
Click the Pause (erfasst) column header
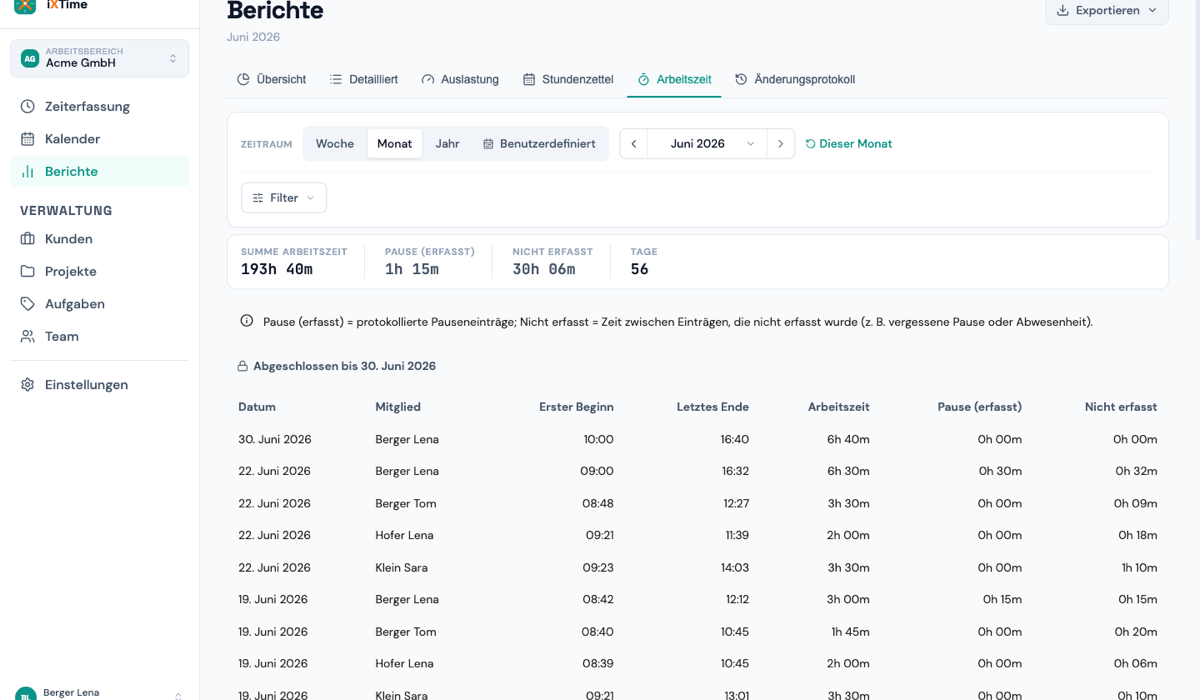point(980,407)
